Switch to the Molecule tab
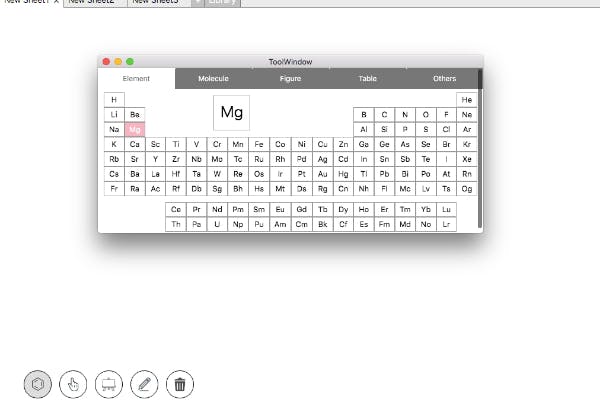Viewport: 600px width, 400px height. tap(213, 78)
